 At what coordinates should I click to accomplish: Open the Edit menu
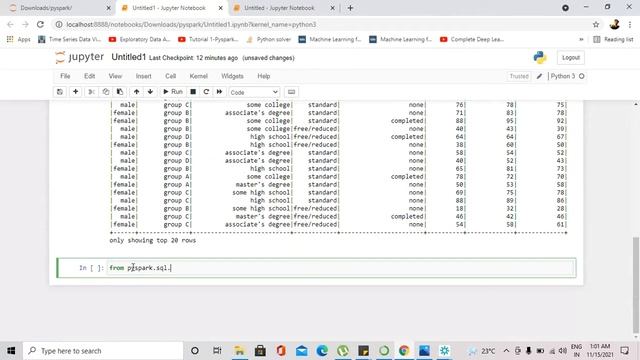[x=89, y=76]
